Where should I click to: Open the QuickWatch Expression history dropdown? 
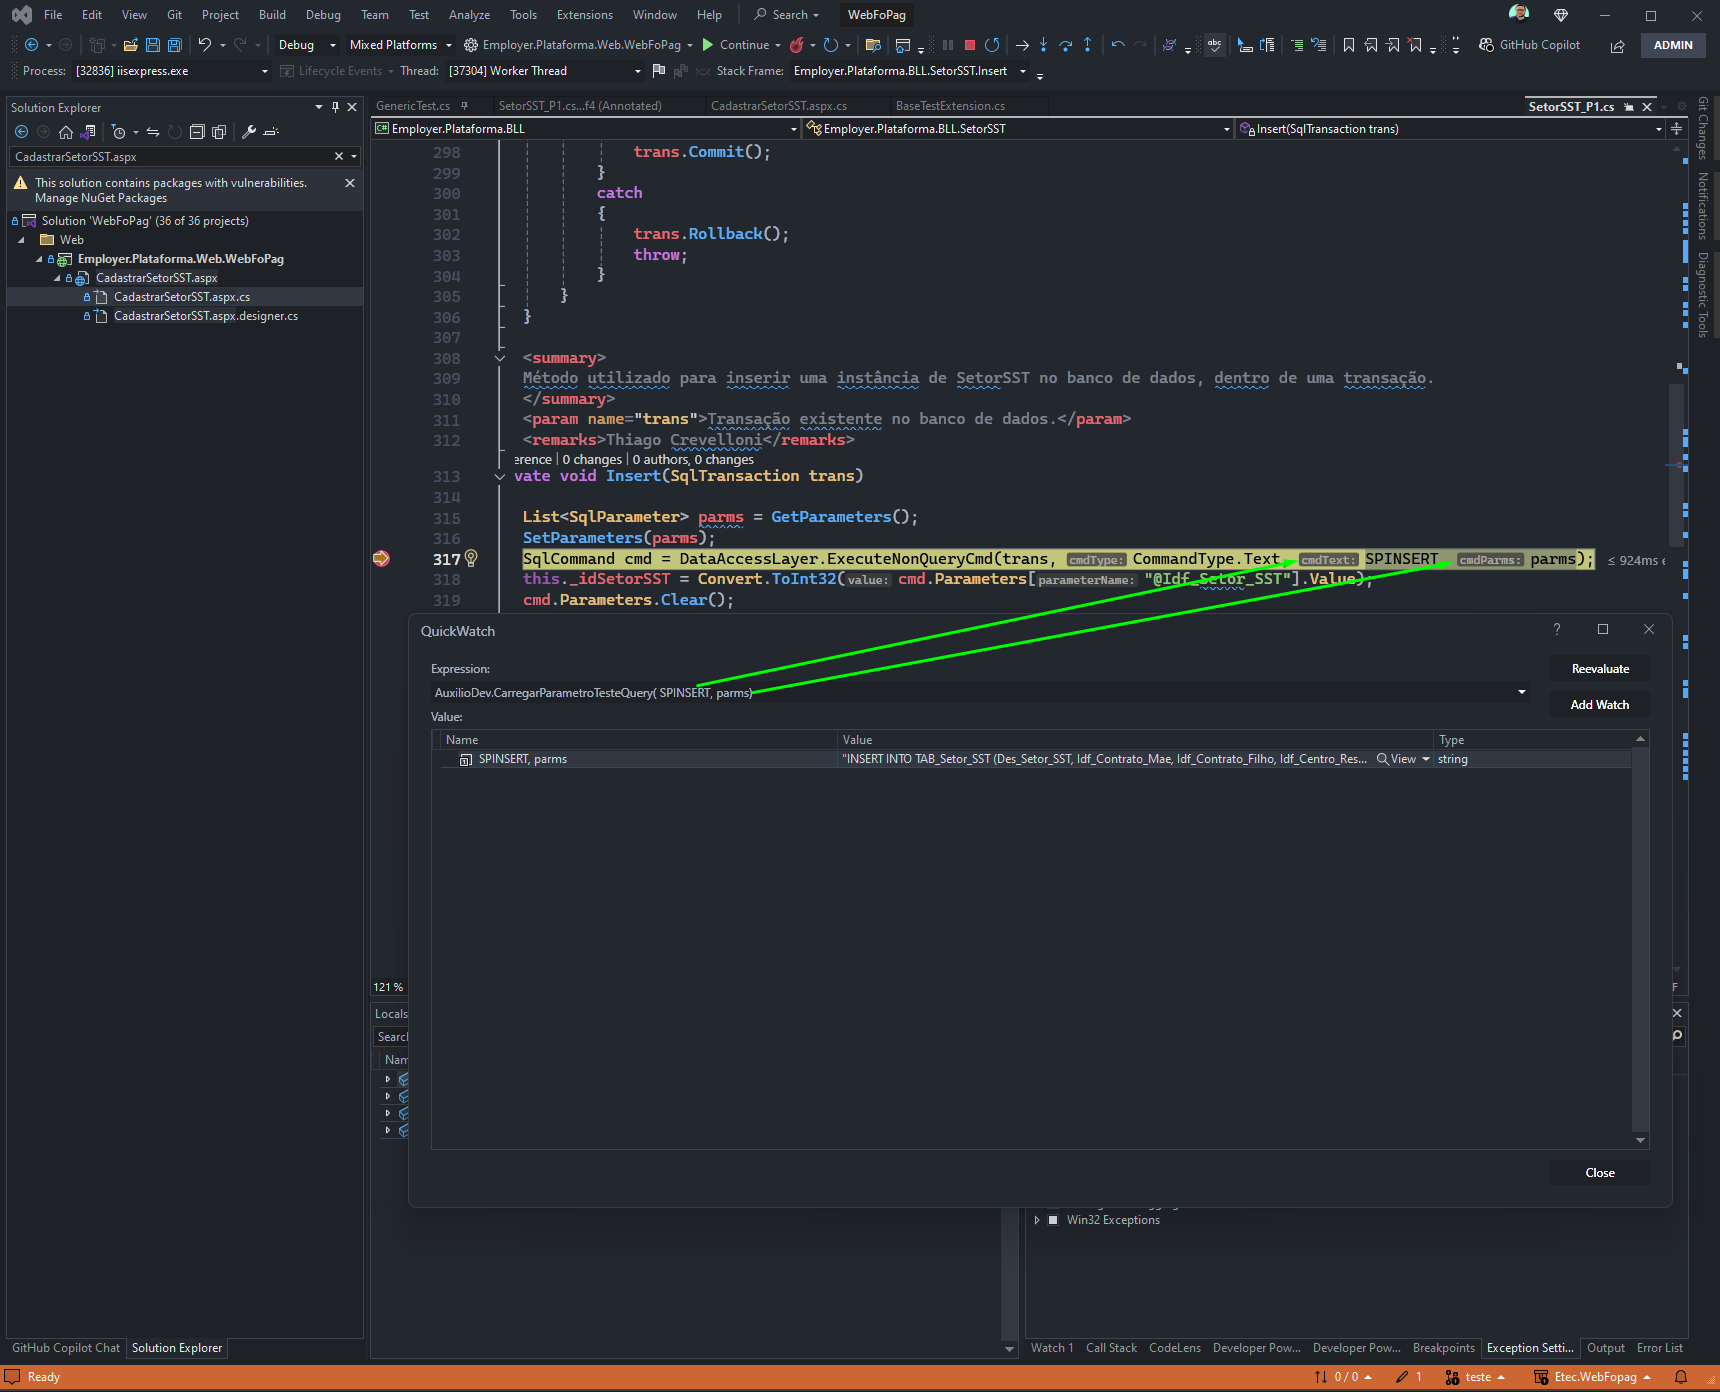(x=1521, y=692)
